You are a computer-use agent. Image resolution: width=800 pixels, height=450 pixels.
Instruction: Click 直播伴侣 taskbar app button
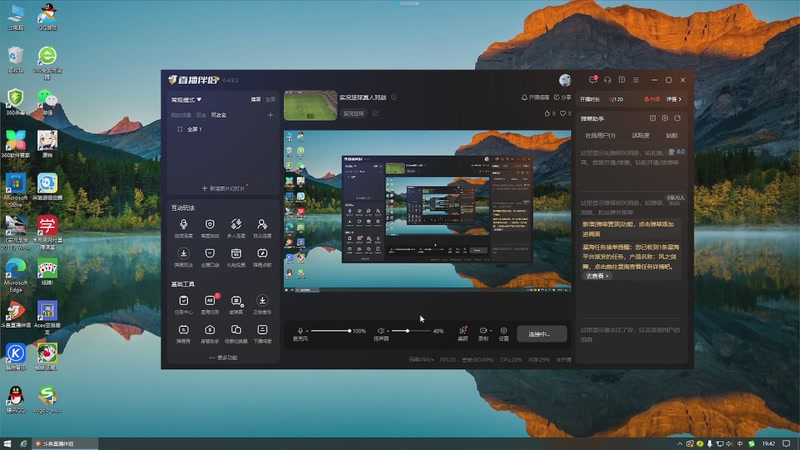pos(64,444)
